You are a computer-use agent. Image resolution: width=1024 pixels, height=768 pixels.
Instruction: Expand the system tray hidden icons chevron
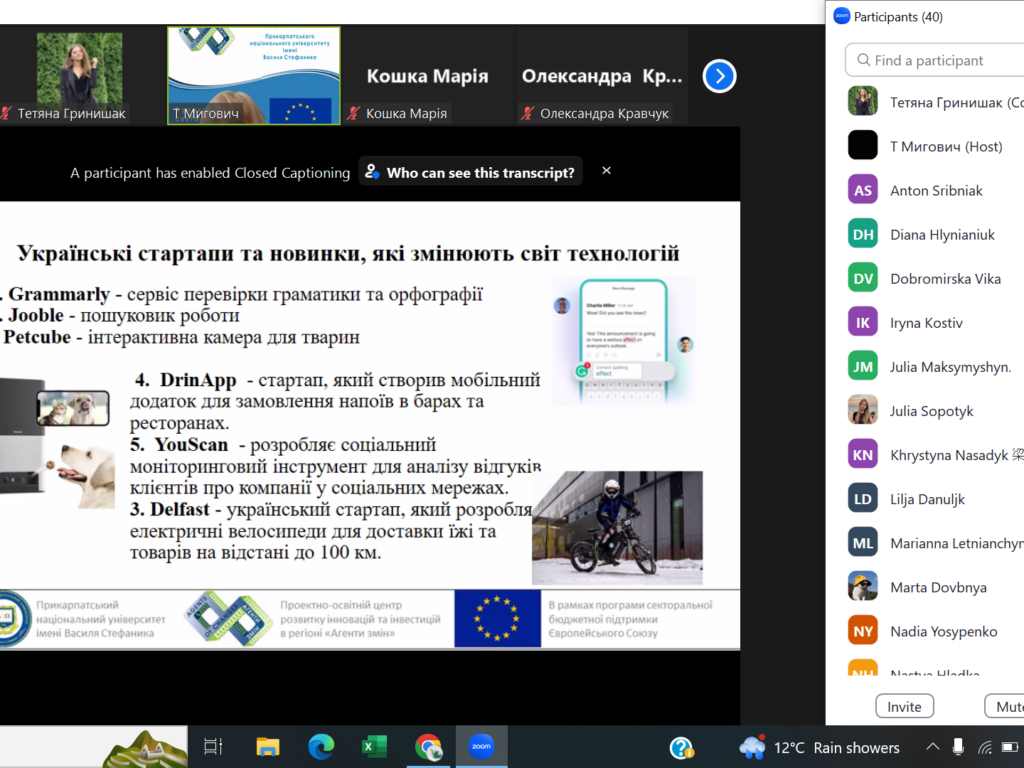click(932, 747)
